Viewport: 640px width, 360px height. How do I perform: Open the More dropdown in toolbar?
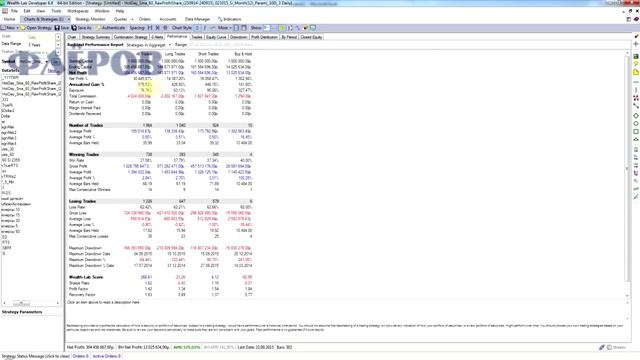[x=223, y=28]
